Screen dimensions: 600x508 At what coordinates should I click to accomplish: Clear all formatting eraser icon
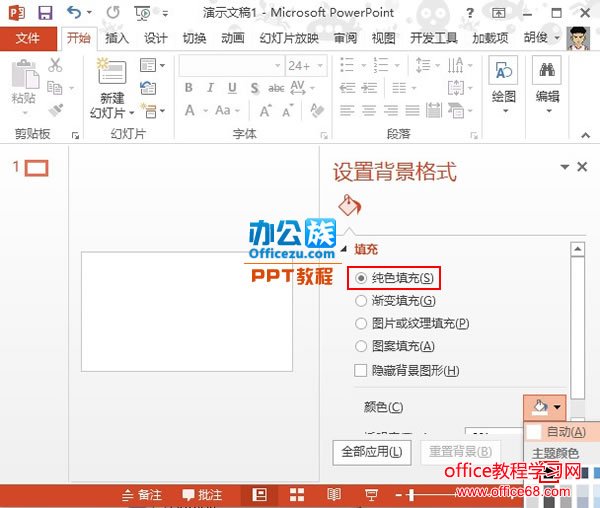(317, 111)
